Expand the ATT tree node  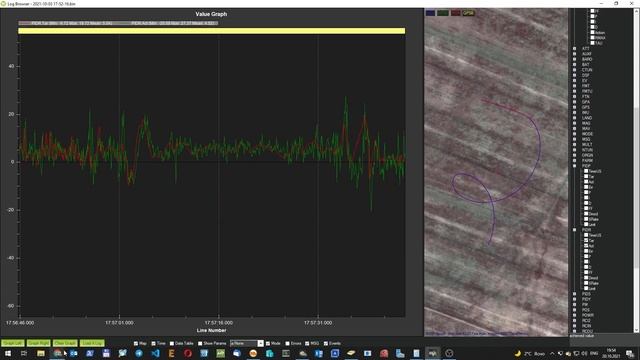coord(575,48)
